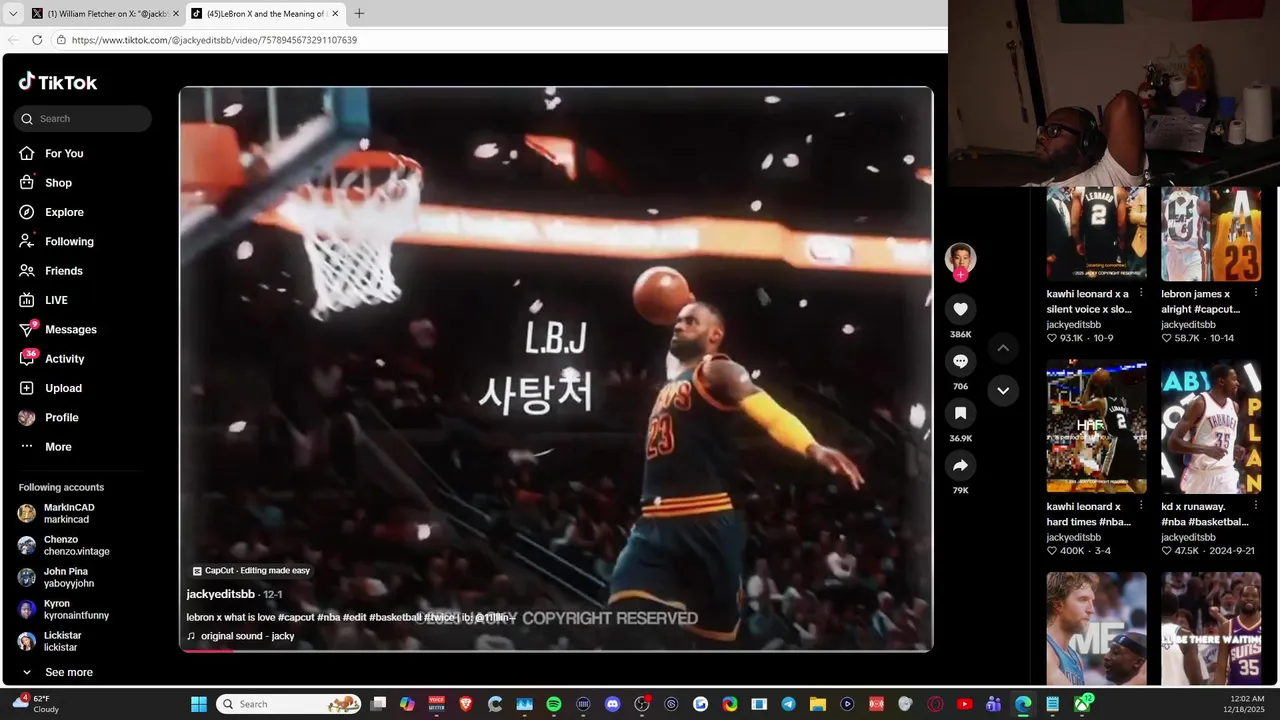Go to the Explore page

tap(64, 212)
